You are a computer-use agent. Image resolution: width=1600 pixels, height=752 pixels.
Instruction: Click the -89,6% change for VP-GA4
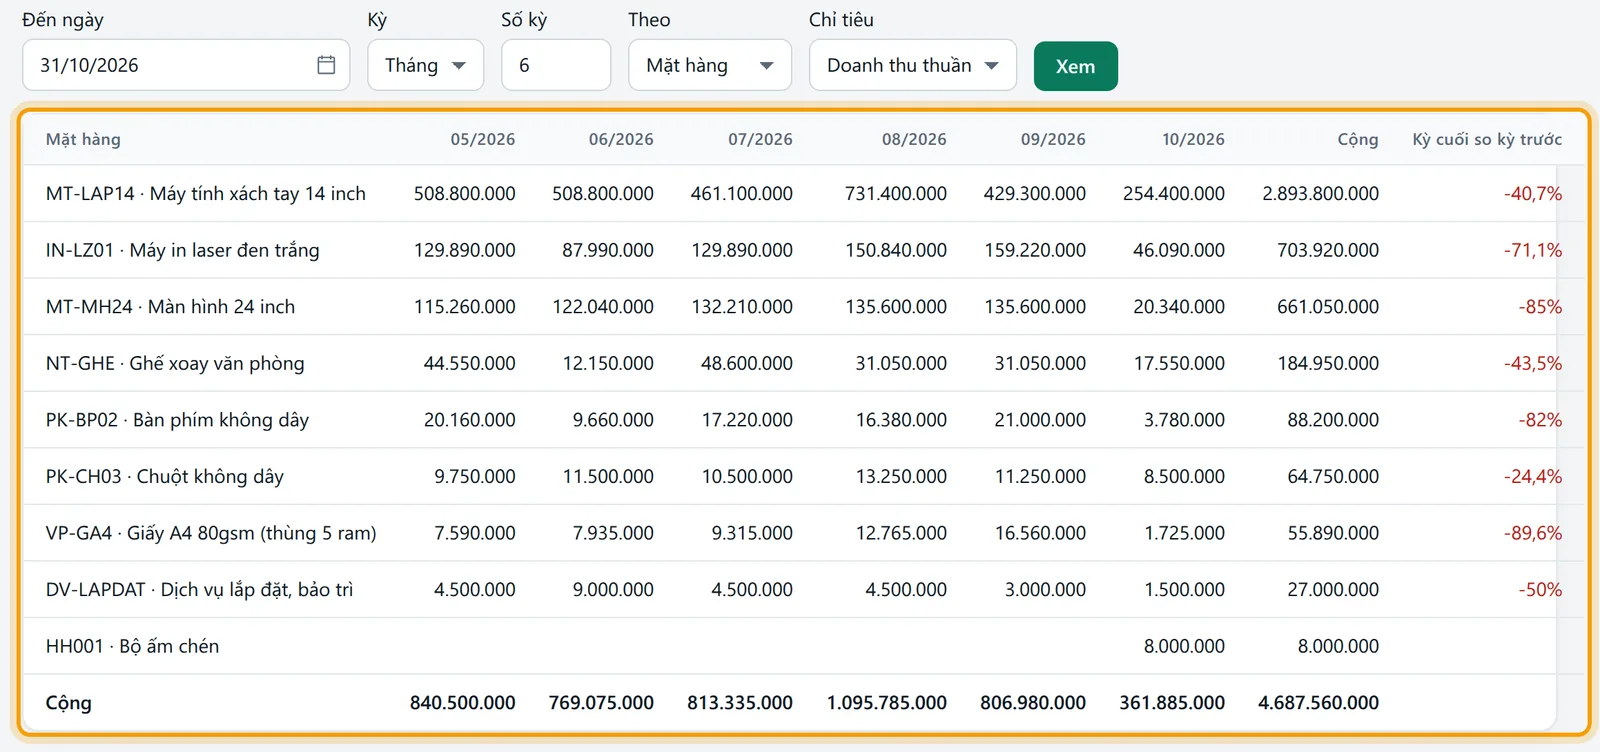coord(1533,533)
